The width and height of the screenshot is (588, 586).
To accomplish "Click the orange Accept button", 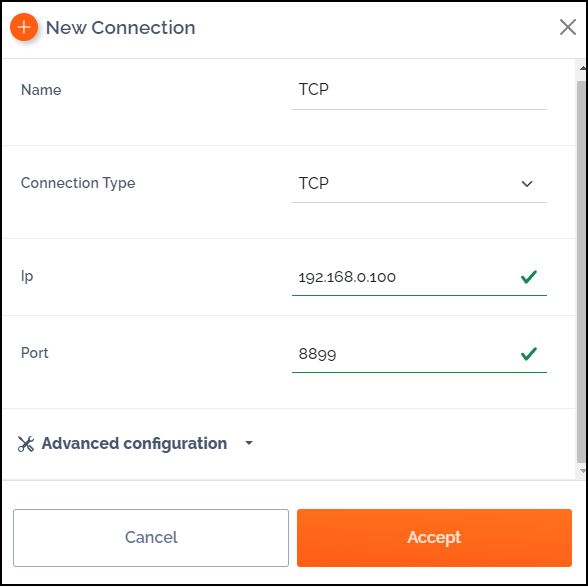I will pos(434,538).
